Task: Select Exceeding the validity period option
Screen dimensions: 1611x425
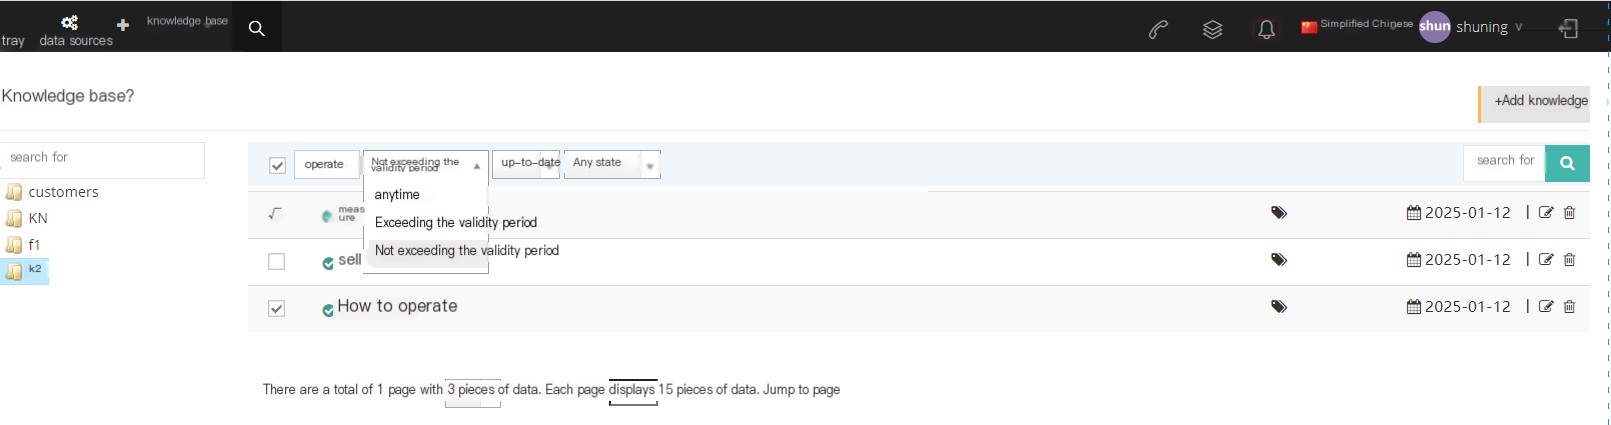Action: click(456, 223)
